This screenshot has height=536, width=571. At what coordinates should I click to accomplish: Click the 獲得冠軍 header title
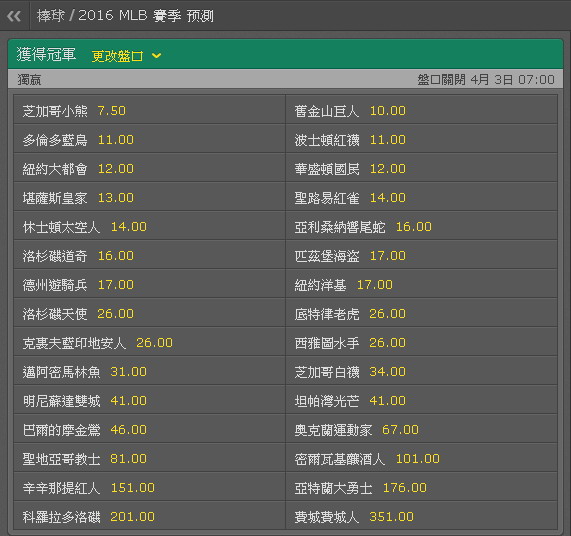pyautogui.click(x=46, y=55)
